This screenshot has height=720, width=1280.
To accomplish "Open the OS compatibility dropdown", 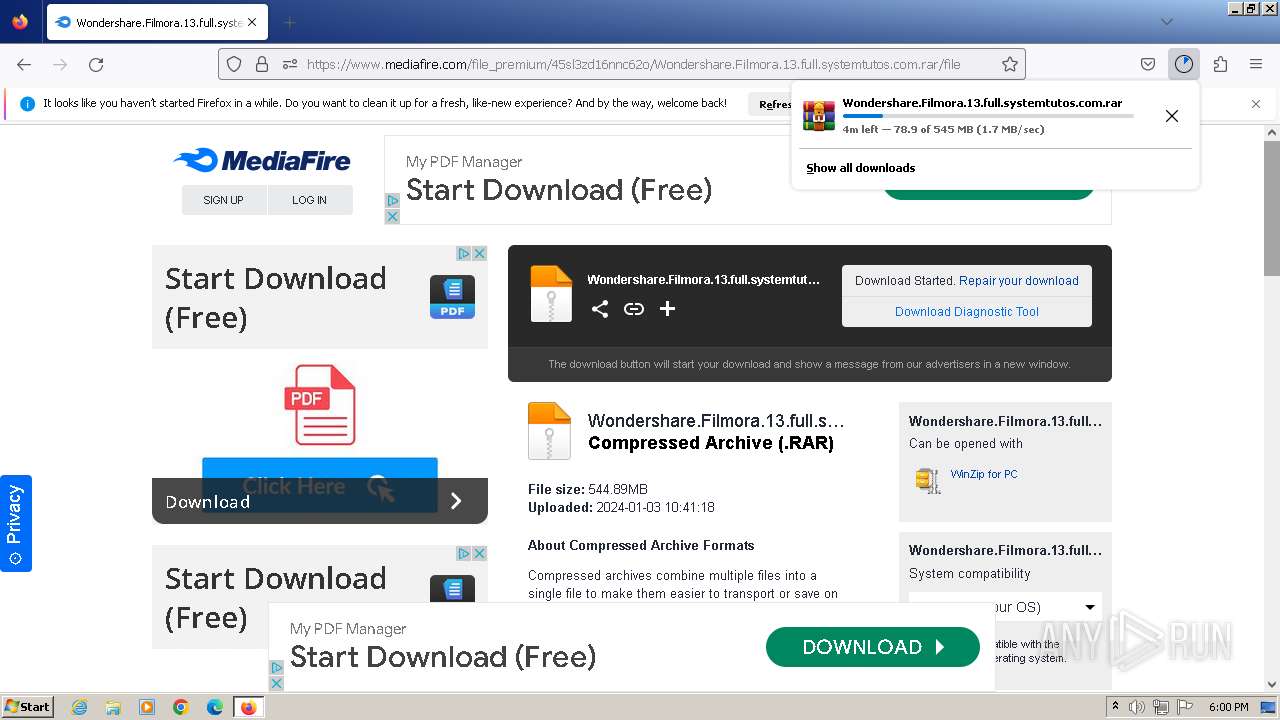I will pyautogui.click(x=1005, y=607).
